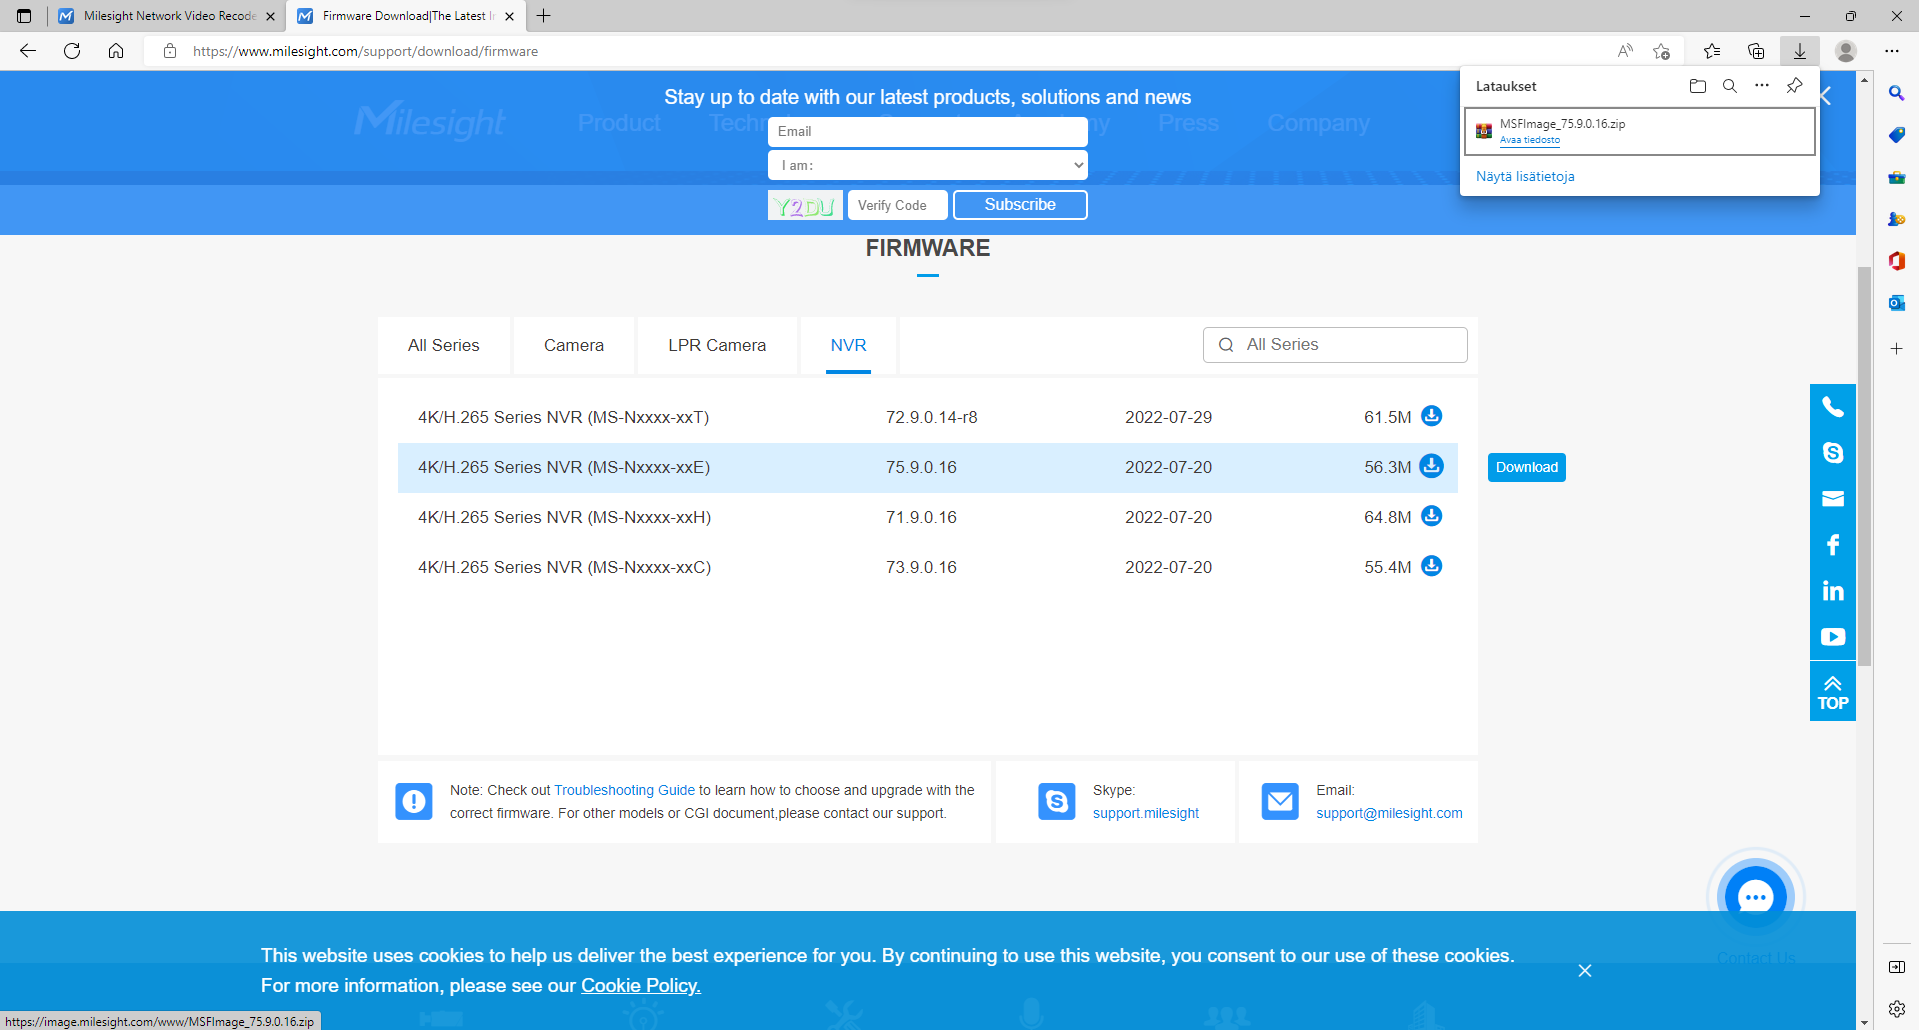1919x1030 pixels.
Task: Open Troubleshooting Guide link
Action: point(624,790)
